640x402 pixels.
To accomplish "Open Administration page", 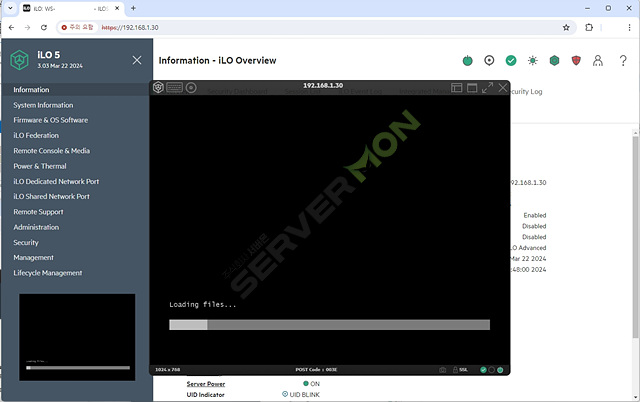I will point(36,227).
